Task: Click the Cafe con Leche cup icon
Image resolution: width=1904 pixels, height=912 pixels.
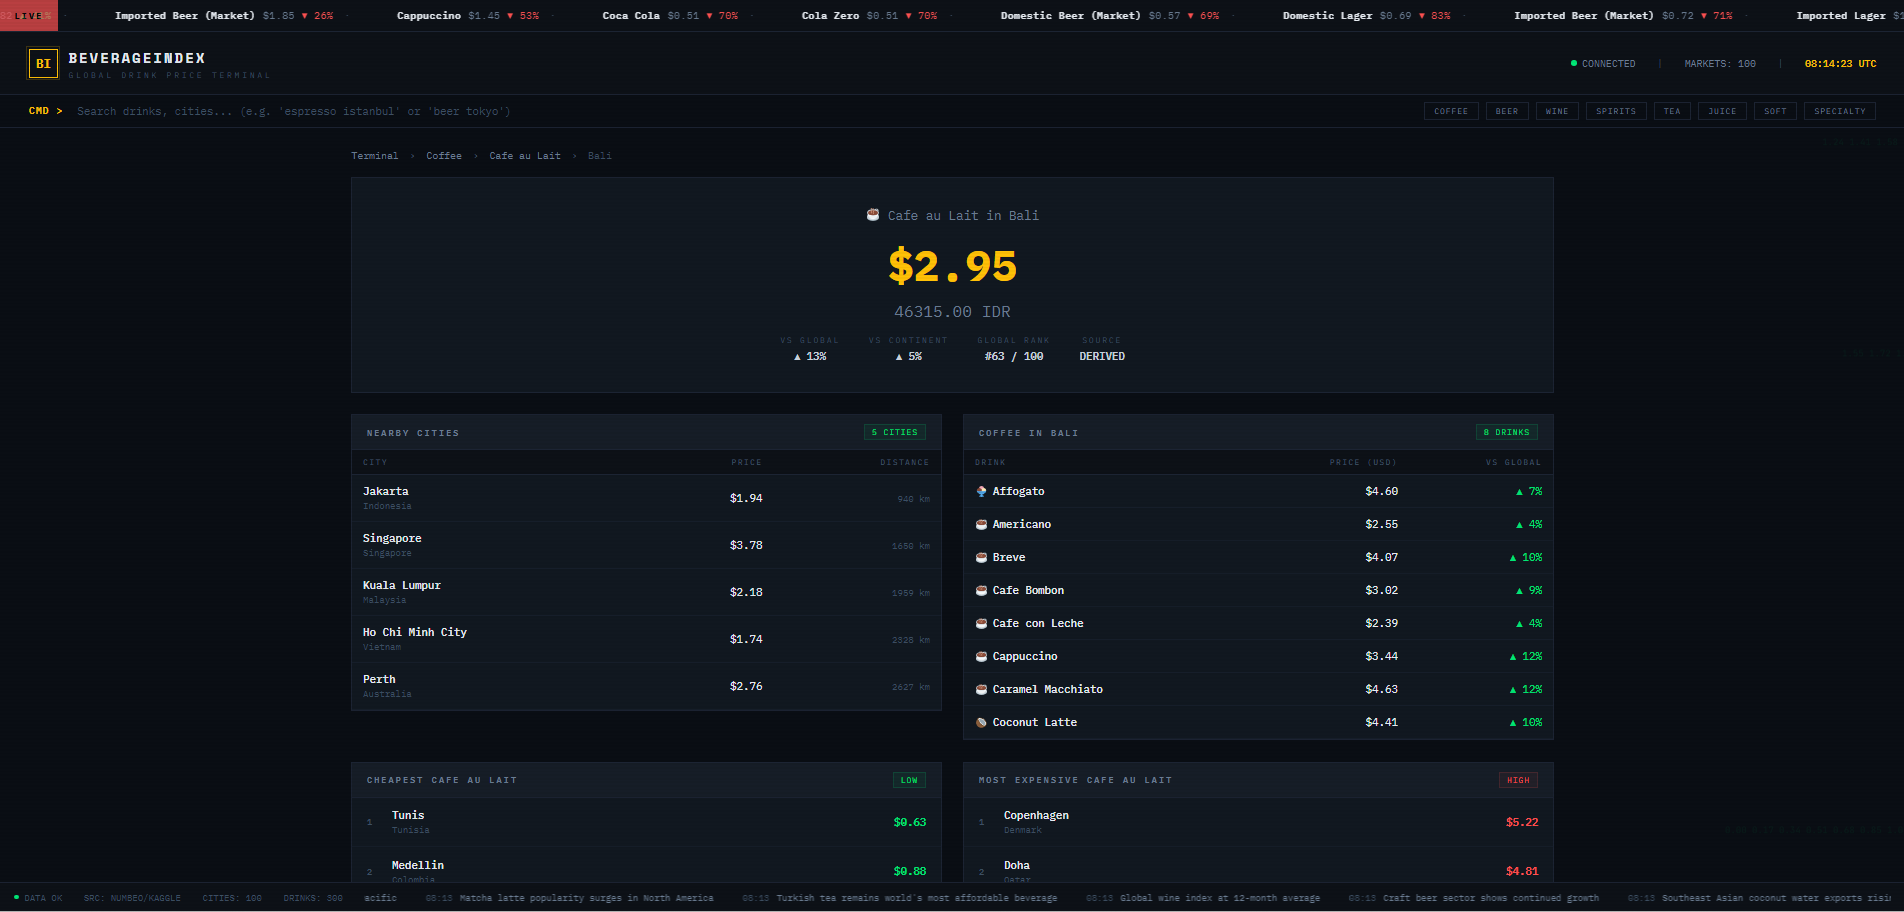Action: click(981, 623)
